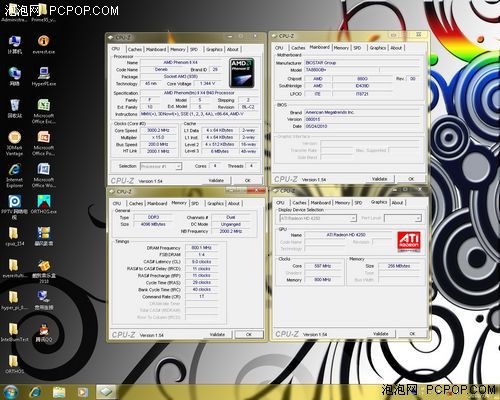Open Internet Explorer desktop shortcut
The width and height of the screenshot is (500, 400).
(15, 175)
